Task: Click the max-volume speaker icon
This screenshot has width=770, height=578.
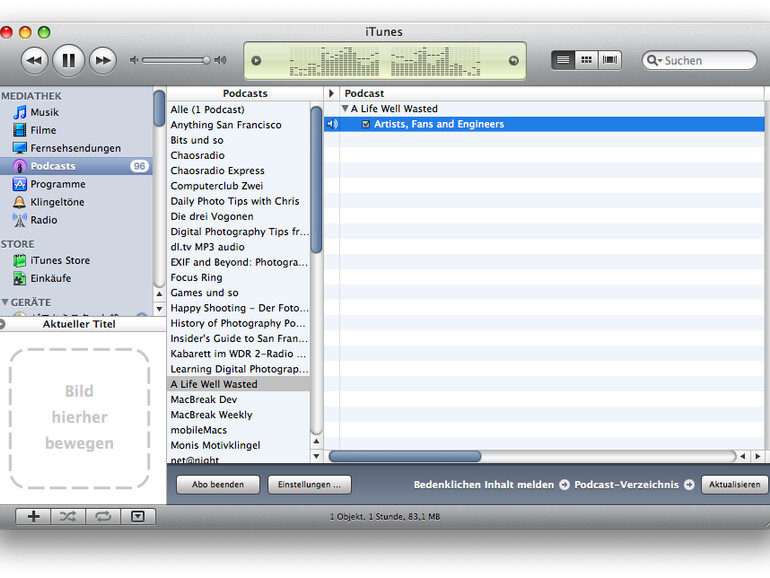Action: click(220, 60)
